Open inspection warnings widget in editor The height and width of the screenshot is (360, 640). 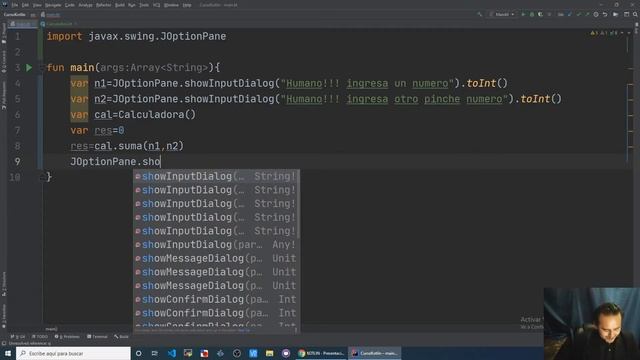tap(604, 33)
